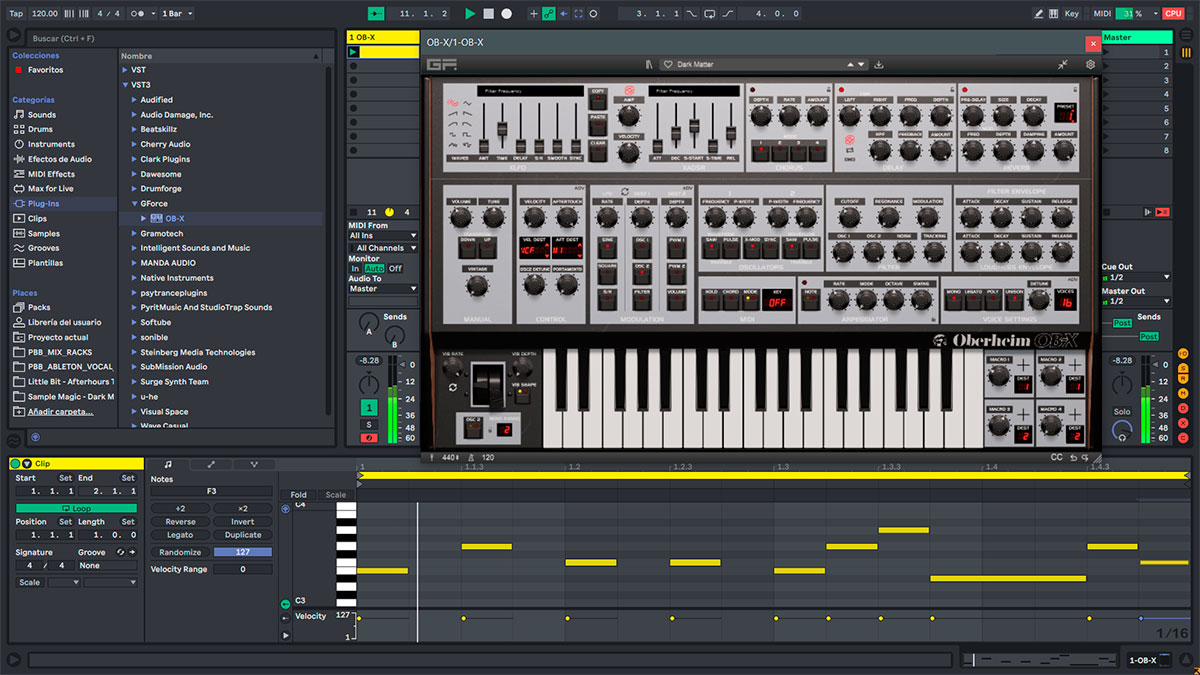Open the Drums category in the browser

coord(40,129)
